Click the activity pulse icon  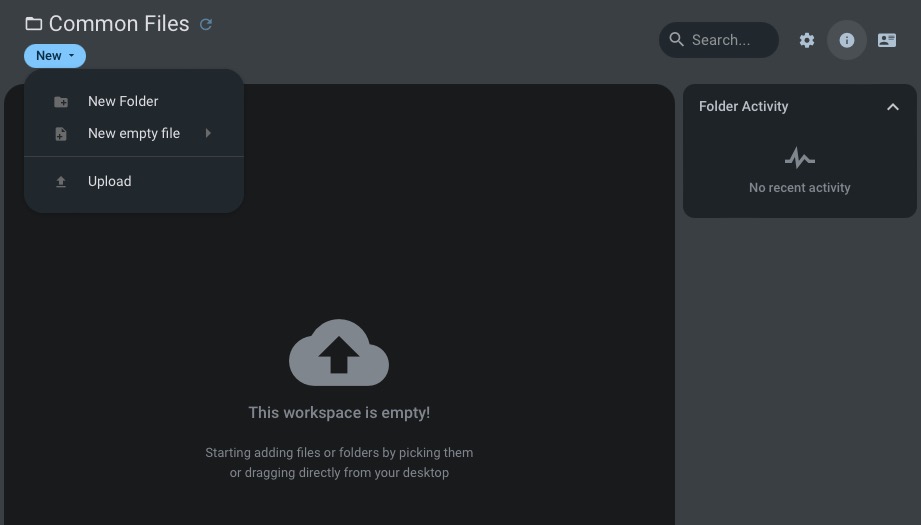[x=799, y=157]
